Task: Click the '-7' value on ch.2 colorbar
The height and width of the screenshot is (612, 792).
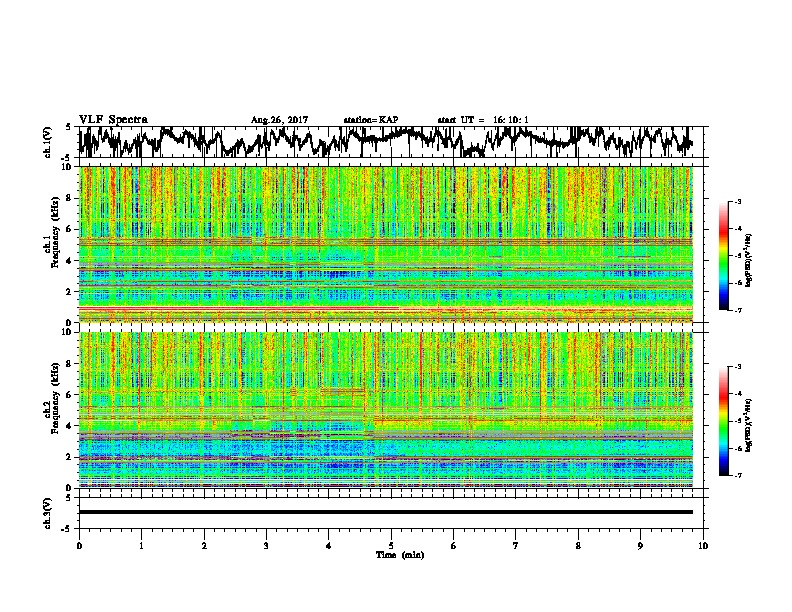Action: (x=738, y=475)
